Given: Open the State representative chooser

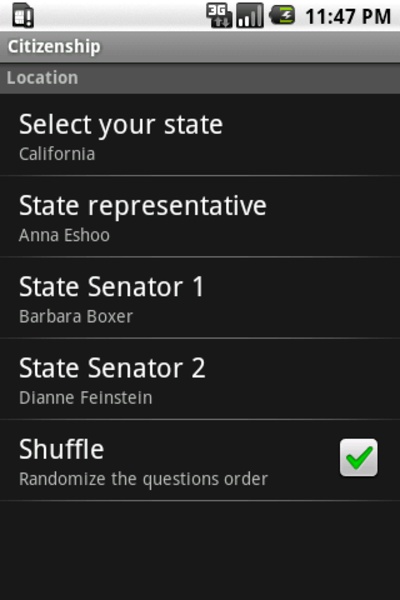Looking at the screenshot, I should click(200, 217).
